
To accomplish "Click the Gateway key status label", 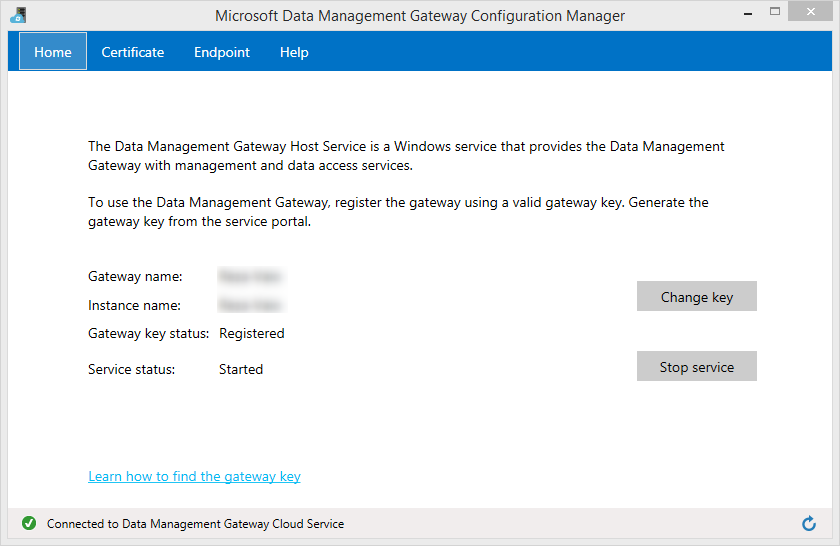I will 148,333.
